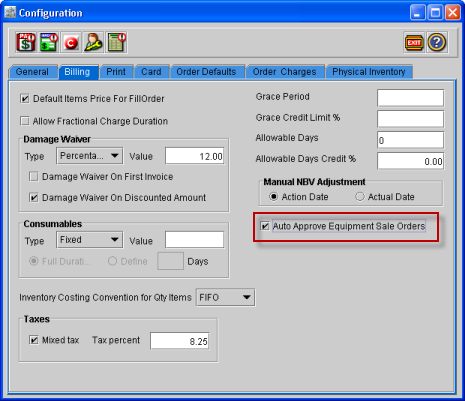The height and width of the screenshot is (401, 465).
Task: Click the green dollar invoice icon
Action: pos(49,42)
